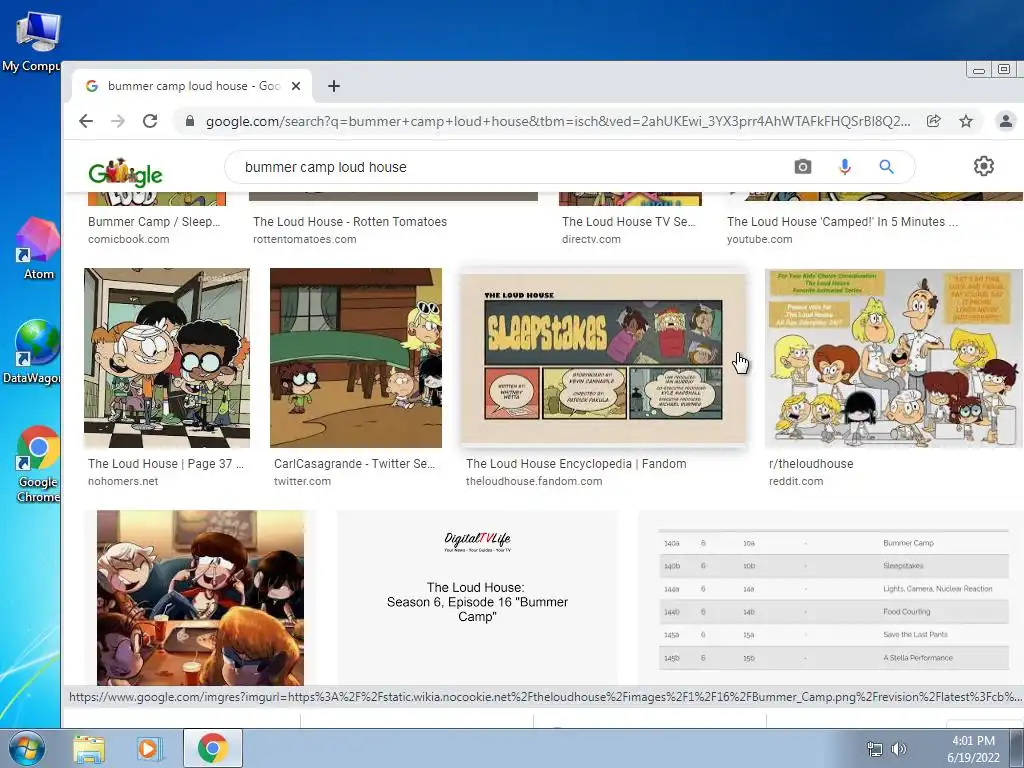
Task: Open the network tray icon
Action: 874,749
